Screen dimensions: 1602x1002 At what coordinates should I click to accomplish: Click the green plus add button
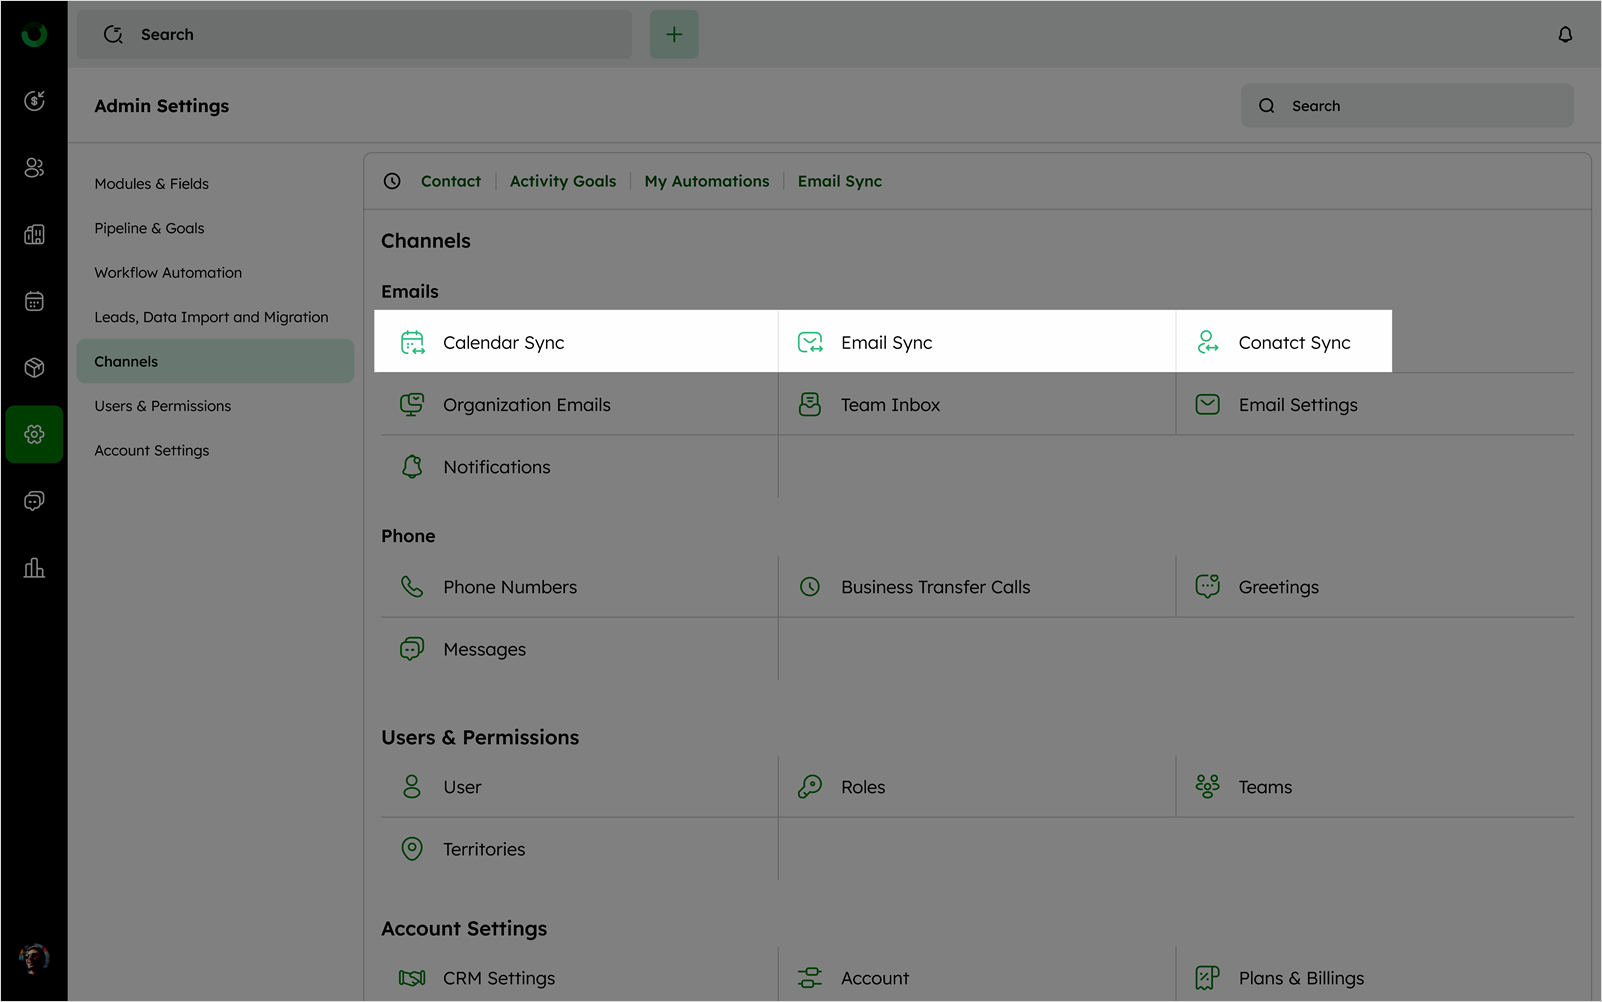[674, 34]
